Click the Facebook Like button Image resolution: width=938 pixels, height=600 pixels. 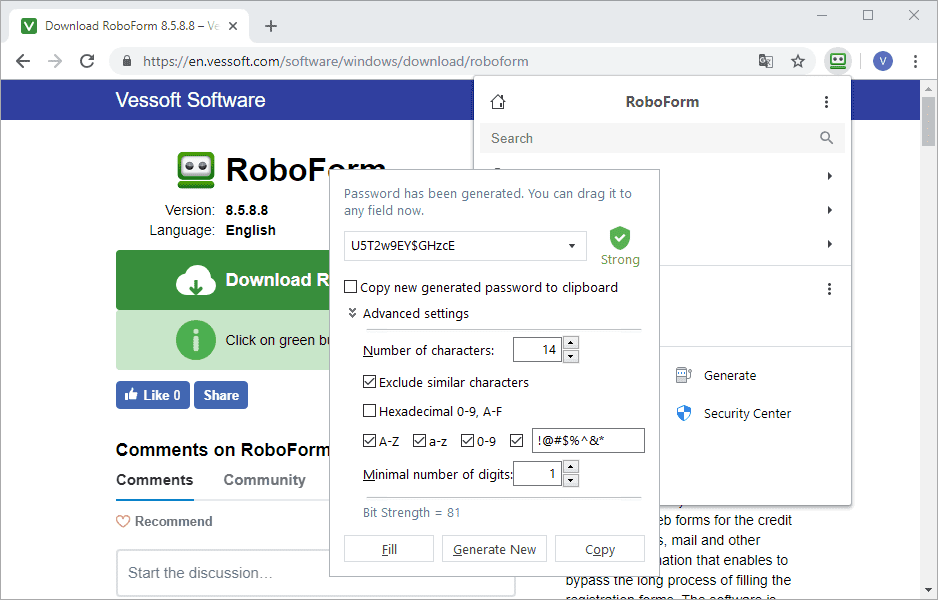pos(153,395)
